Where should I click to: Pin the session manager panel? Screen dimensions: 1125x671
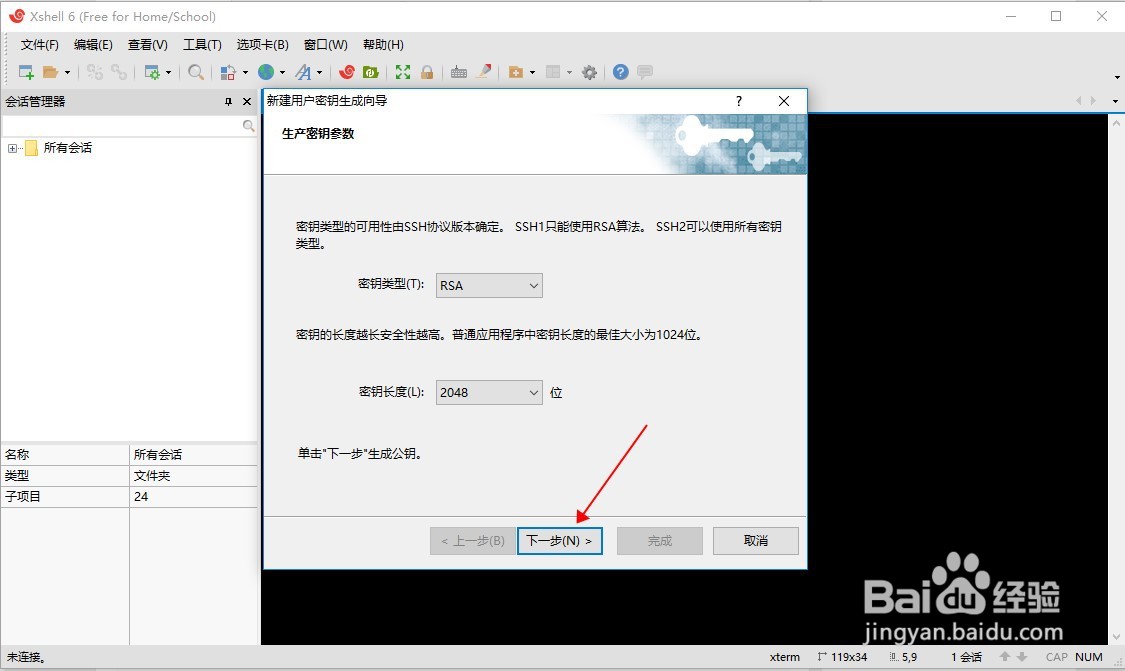[x=228, y=101]
